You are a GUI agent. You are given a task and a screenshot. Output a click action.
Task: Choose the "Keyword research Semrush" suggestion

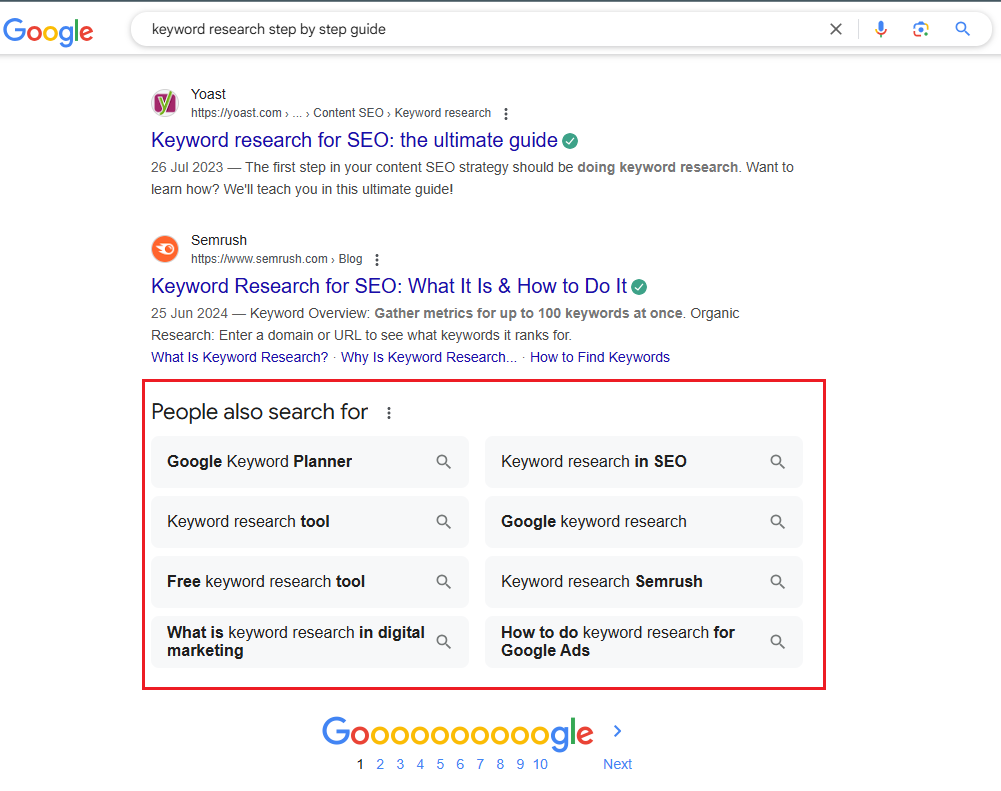(x=644, y=582)
